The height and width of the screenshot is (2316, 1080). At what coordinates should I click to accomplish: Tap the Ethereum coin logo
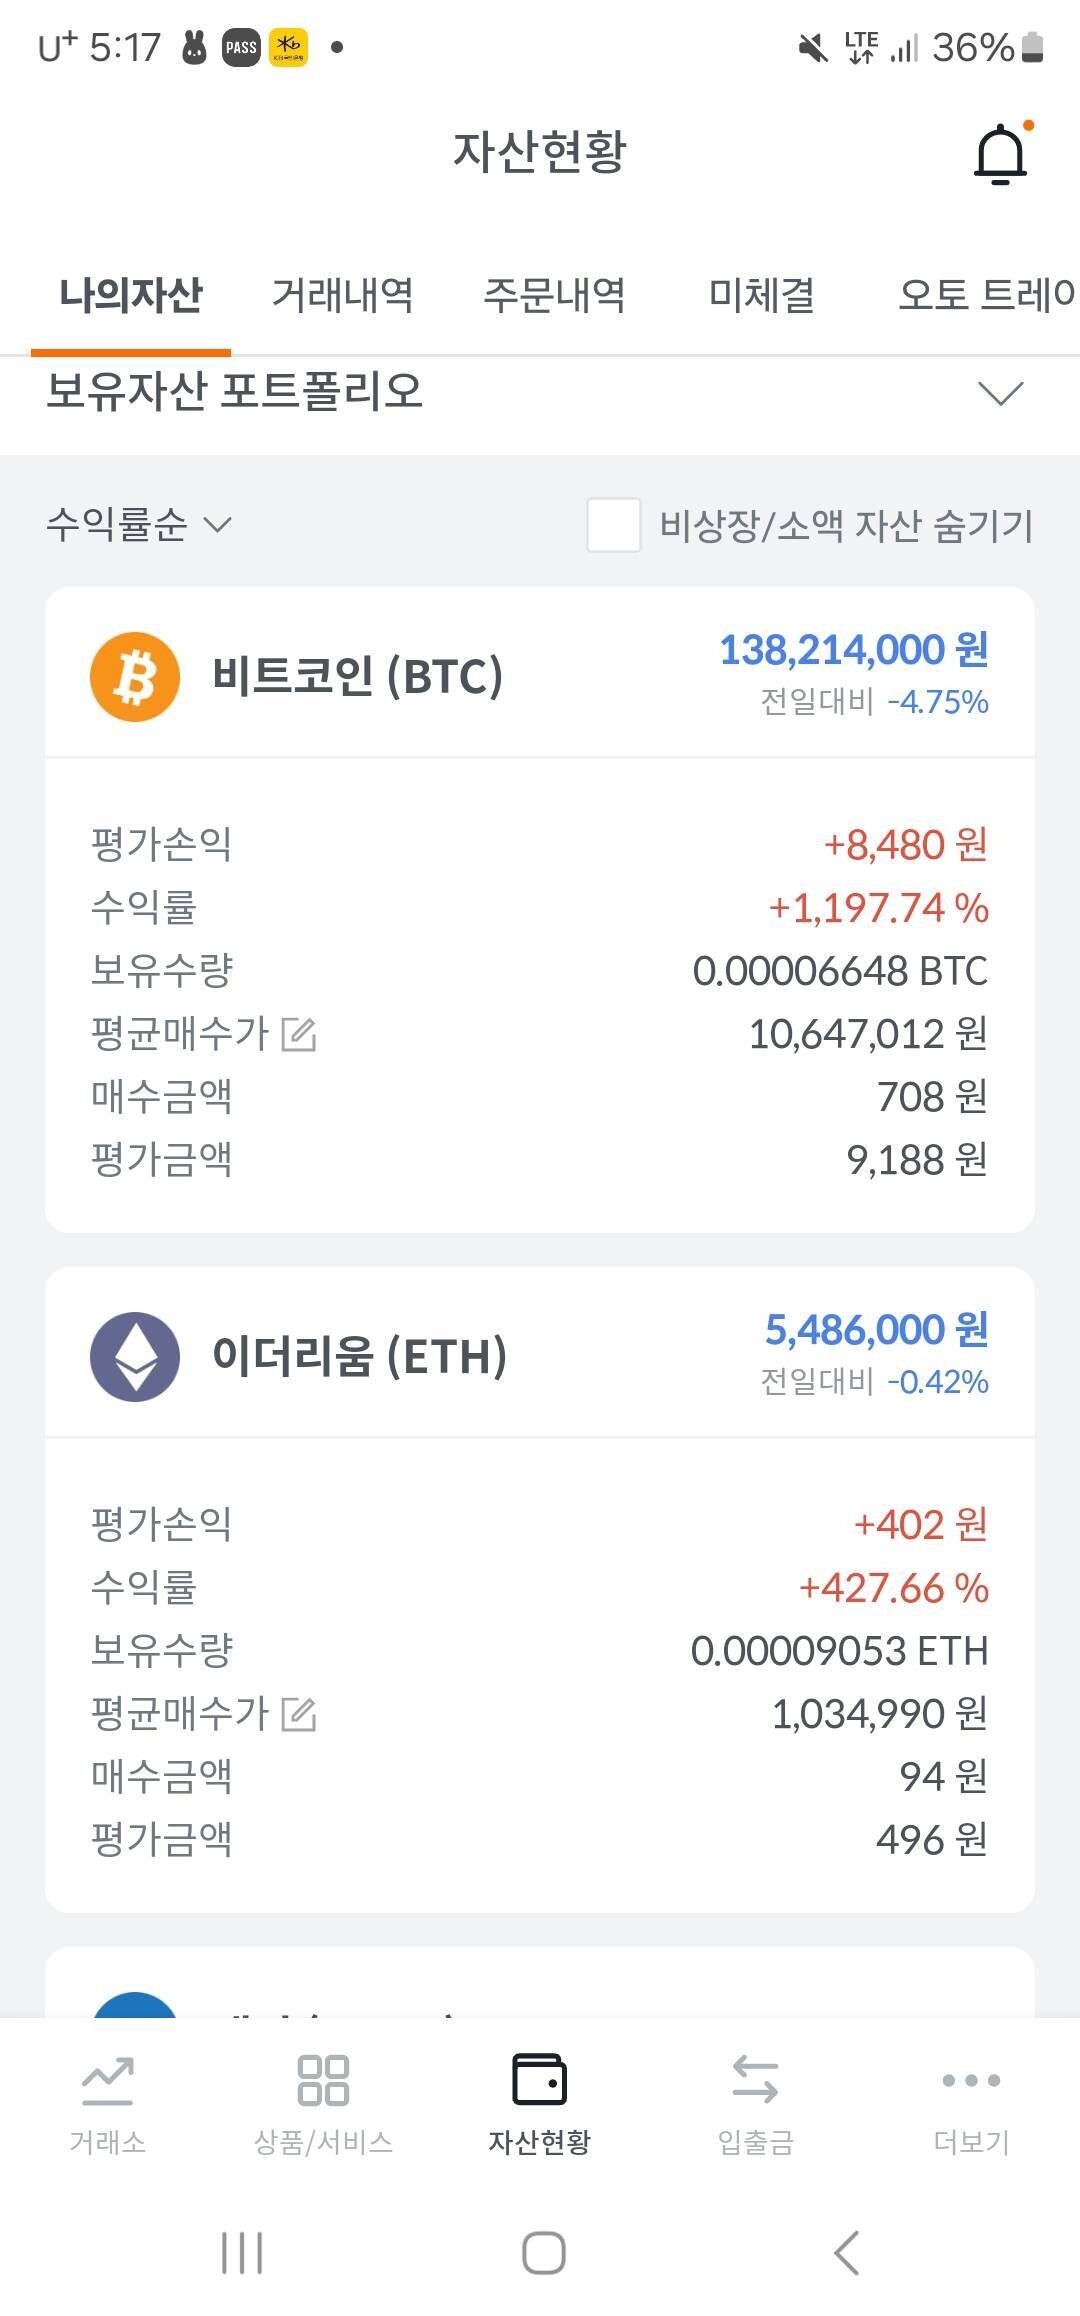pyautogui.click(x=135, y=1356)
